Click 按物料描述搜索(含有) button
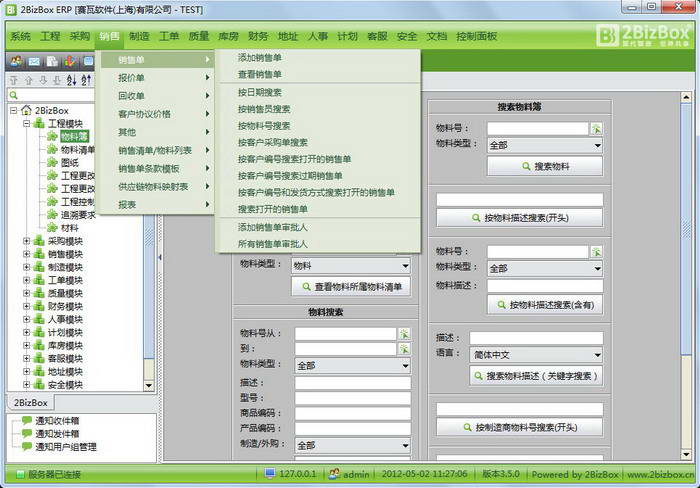The image size is (700, 488). coord(545,304)
